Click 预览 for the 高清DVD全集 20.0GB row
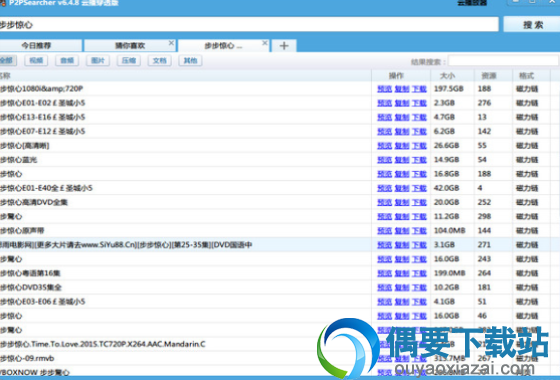 point(385,202)
